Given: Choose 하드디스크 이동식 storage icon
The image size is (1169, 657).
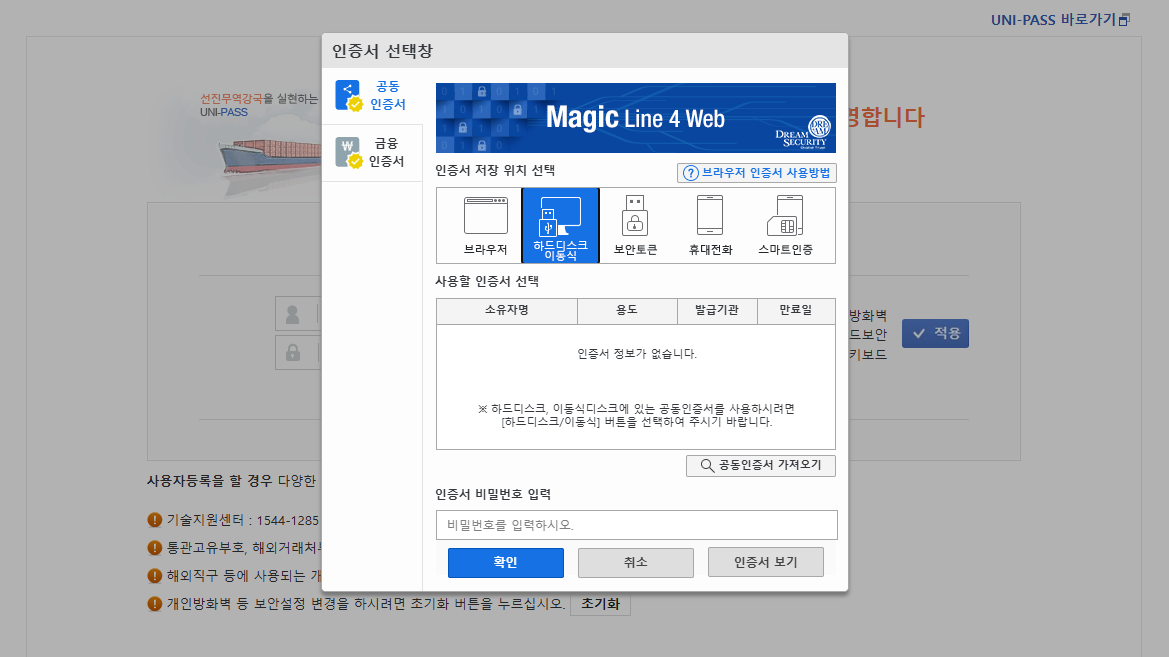Looking at the screenshot, I should 561,225.
